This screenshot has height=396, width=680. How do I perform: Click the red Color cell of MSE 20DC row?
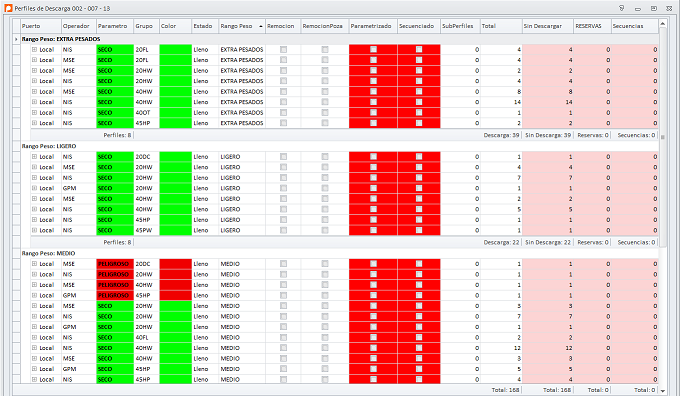[x=175, y=264]
